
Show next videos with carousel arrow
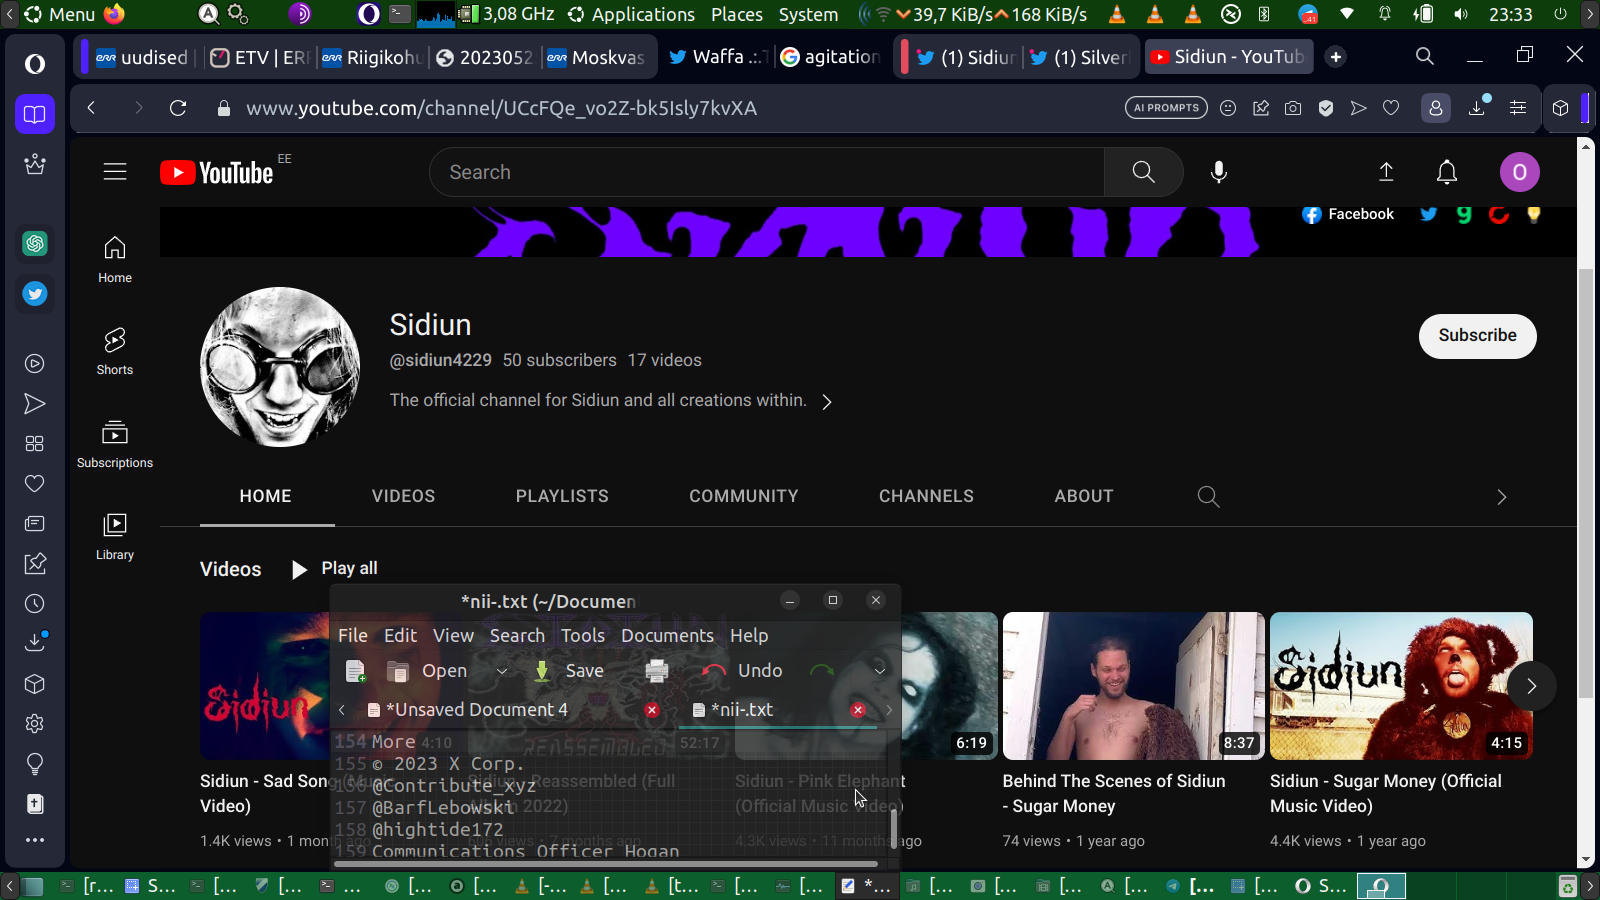pos(1531,686)
